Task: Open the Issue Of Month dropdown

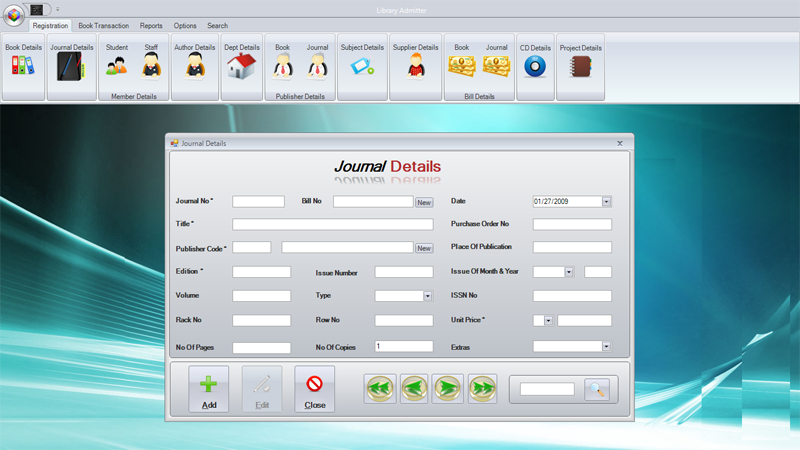Action: (x=569, y=272)
